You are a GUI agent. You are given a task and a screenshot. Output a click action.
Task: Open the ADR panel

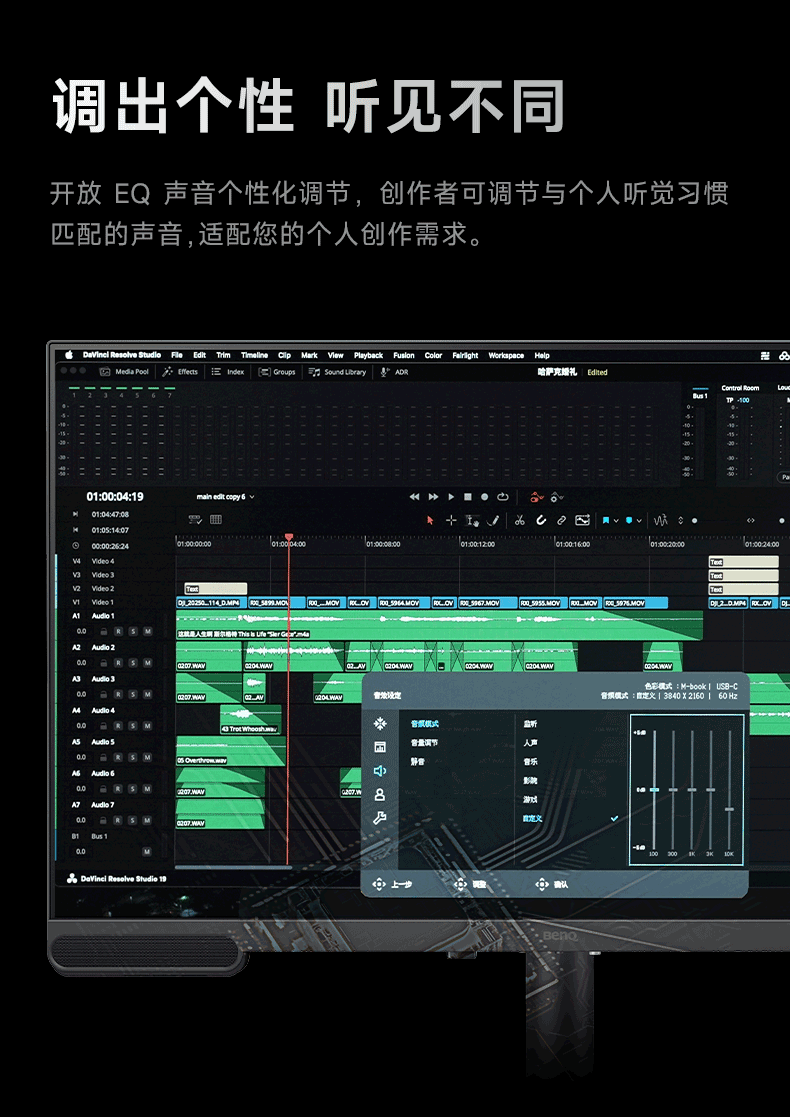pos(394,372)
